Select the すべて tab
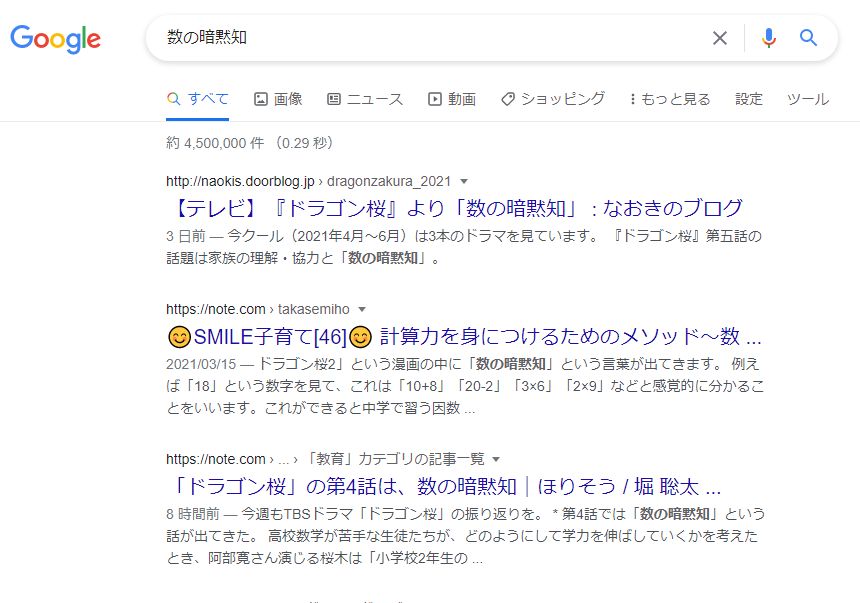Image resolution: width=860 pixels, height=603 pixels. click(197, 99)
